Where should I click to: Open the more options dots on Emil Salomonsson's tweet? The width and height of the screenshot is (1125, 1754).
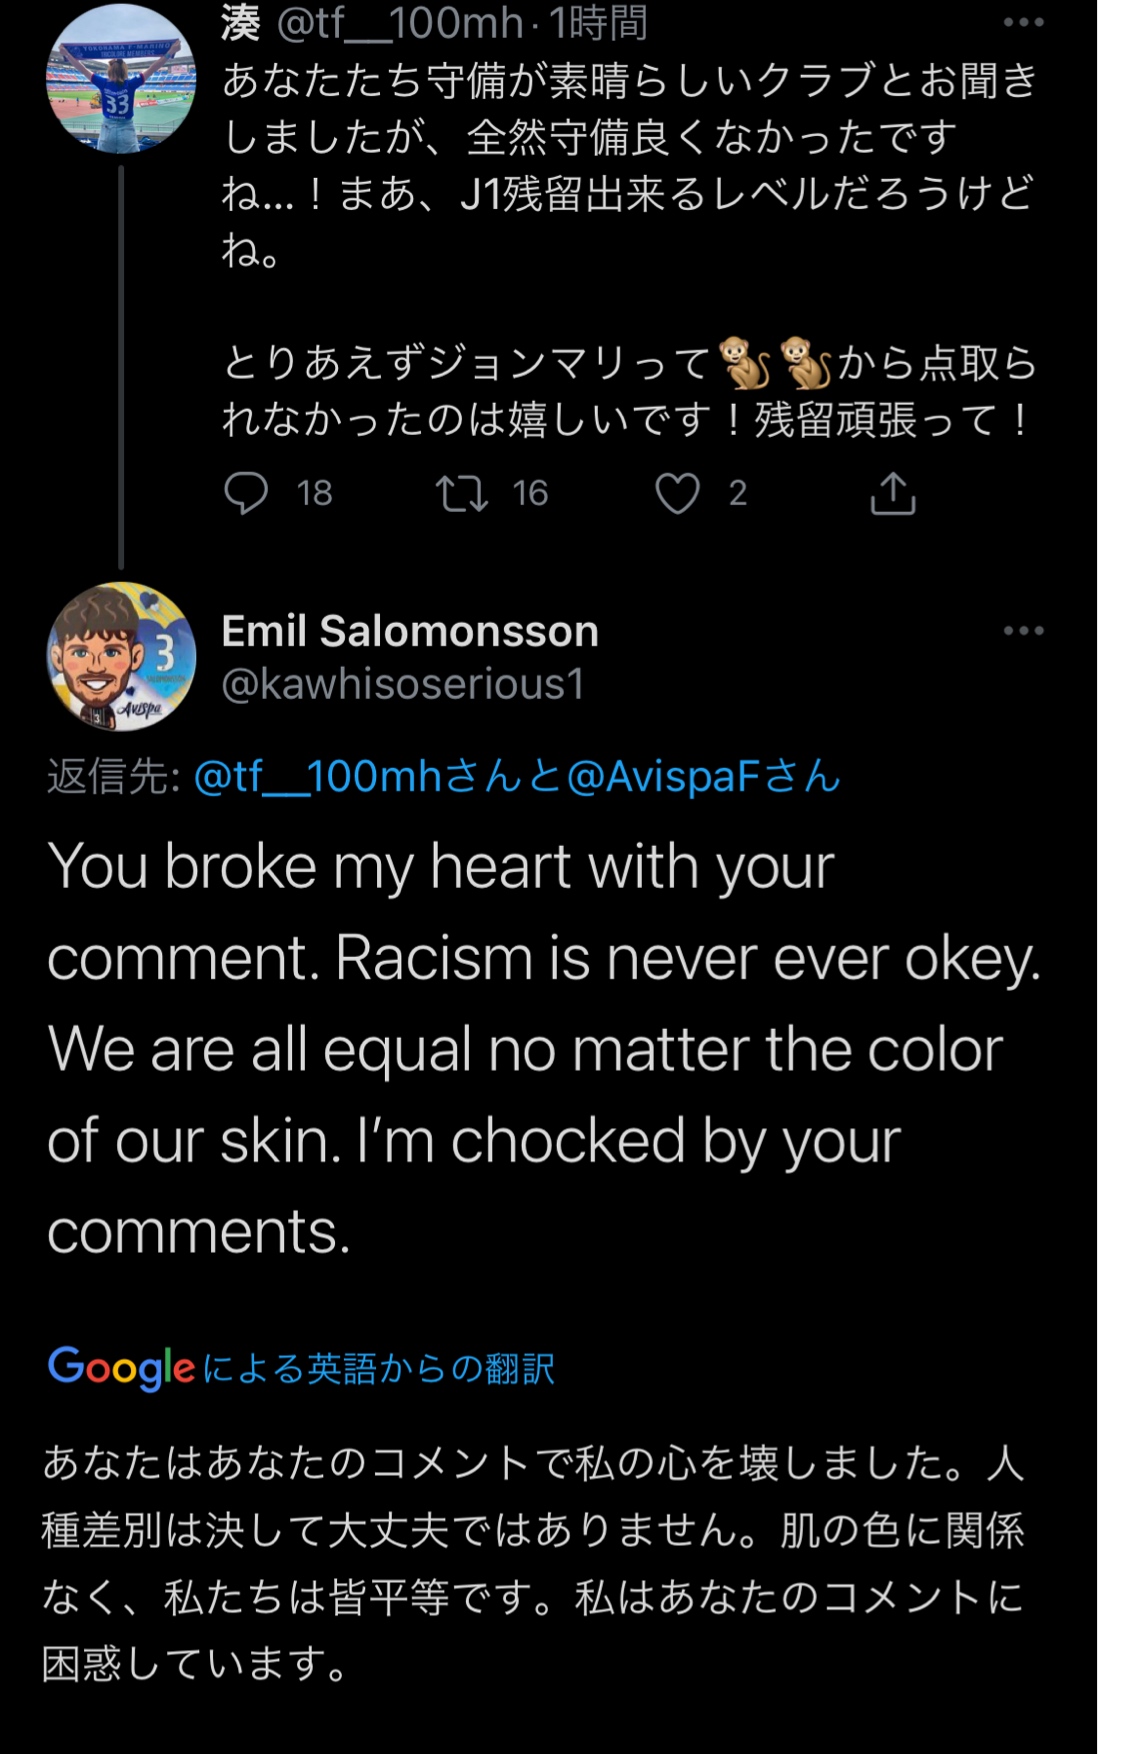1023,631
